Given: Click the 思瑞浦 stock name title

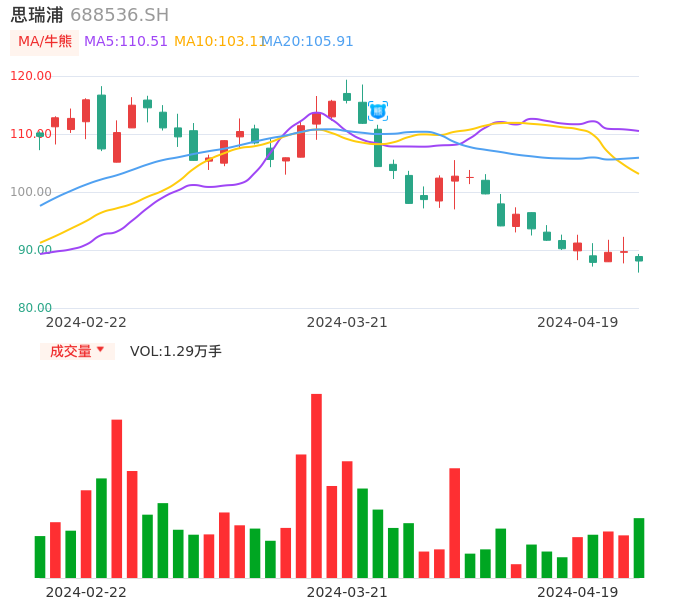Looking at the screenshot, I should pyautogui.click(x=37, y=15).
